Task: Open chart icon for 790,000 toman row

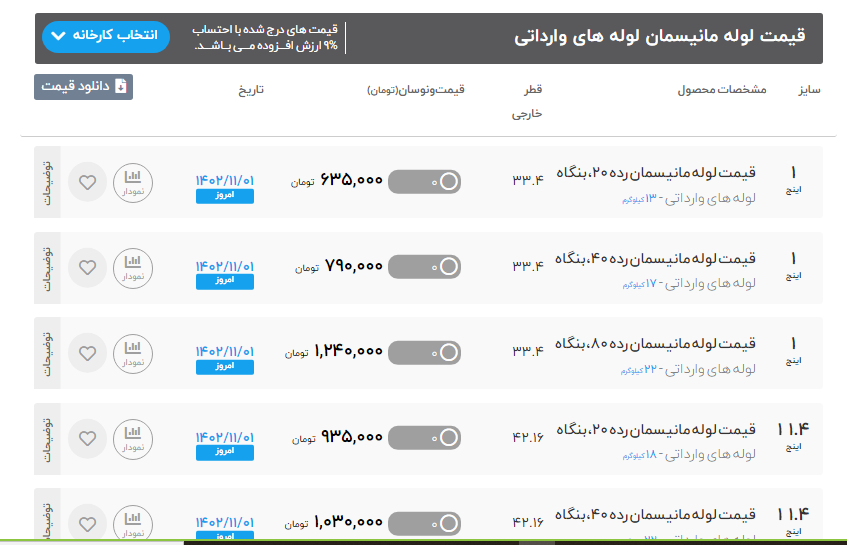Action: (132, 267)
